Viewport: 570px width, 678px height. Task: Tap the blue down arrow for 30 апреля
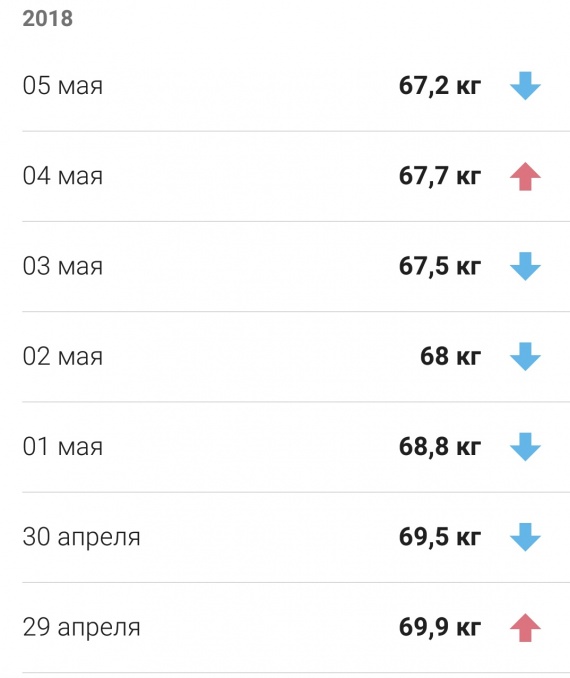coord(525,537)
